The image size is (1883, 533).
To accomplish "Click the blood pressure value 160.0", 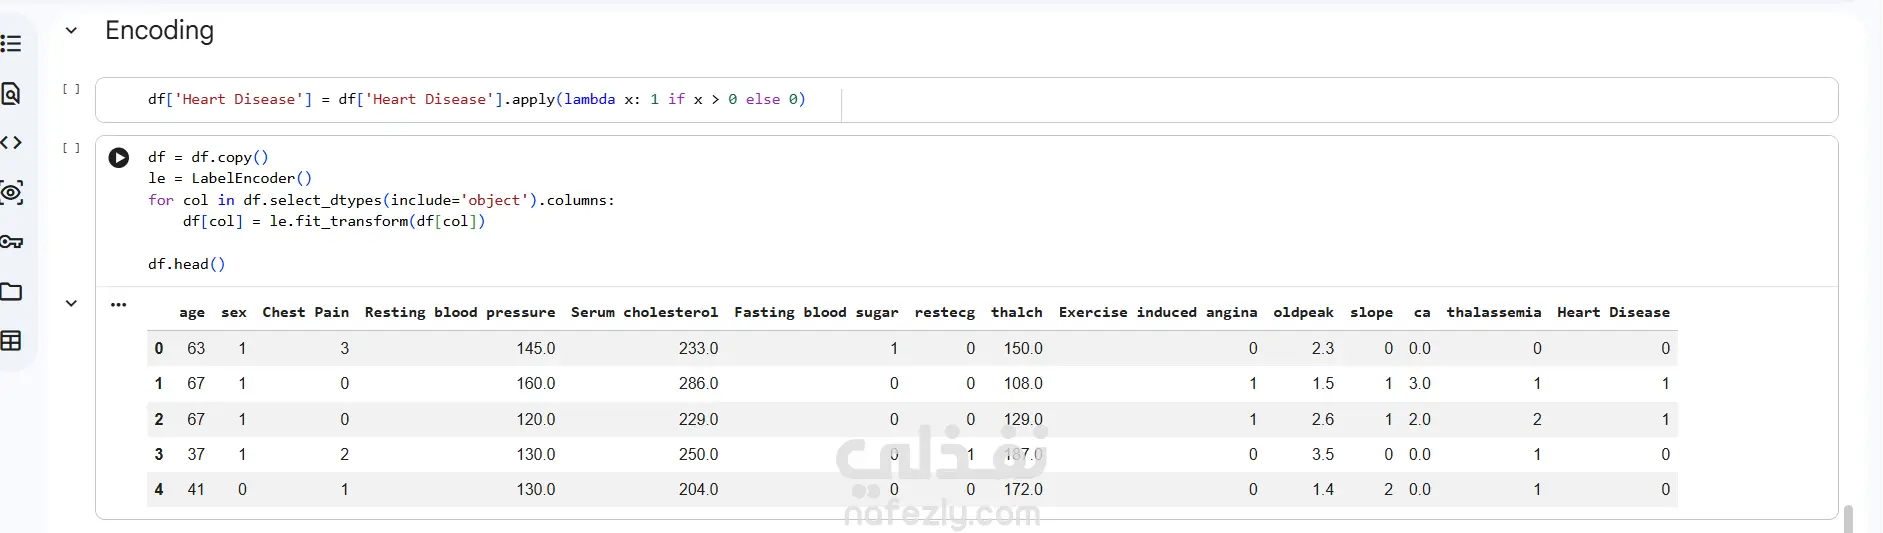I will 536,384.
